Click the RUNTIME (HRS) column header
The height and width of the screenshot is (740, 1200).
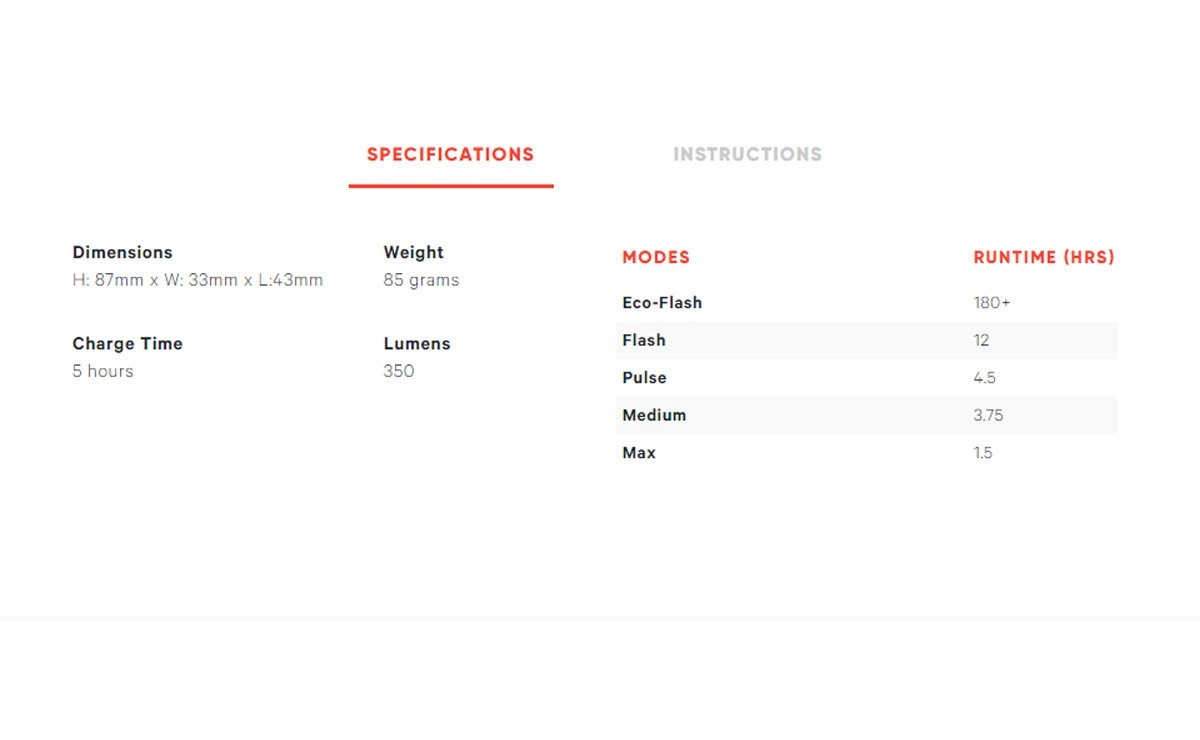[1044, 258]
